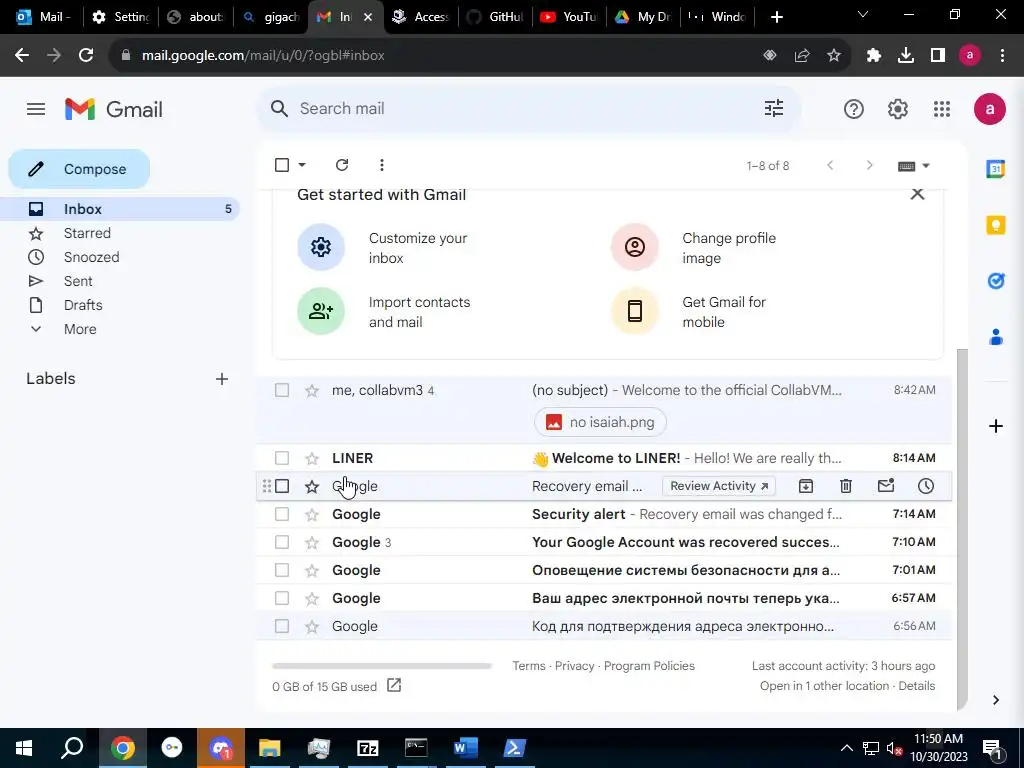
Task: Mark the hovered Recovery email as unread
Action: [x=886, y=486]
